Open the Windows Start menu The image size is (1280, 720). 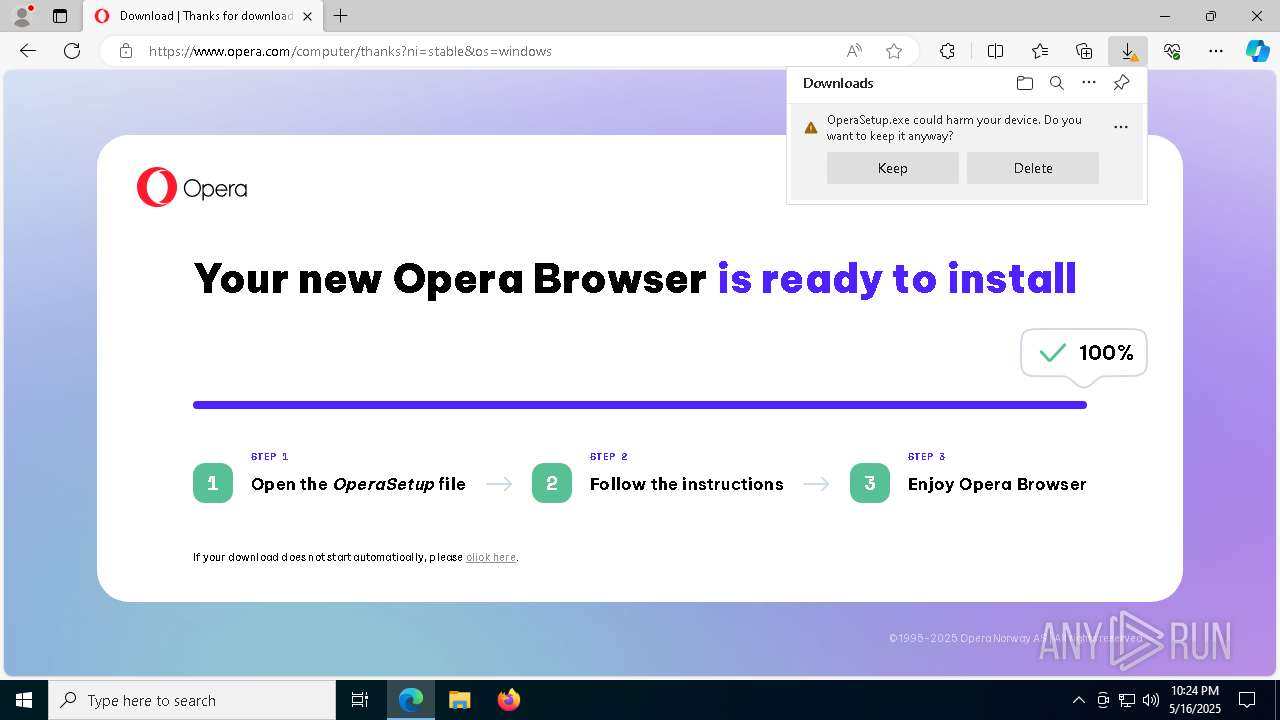point(24,700)
